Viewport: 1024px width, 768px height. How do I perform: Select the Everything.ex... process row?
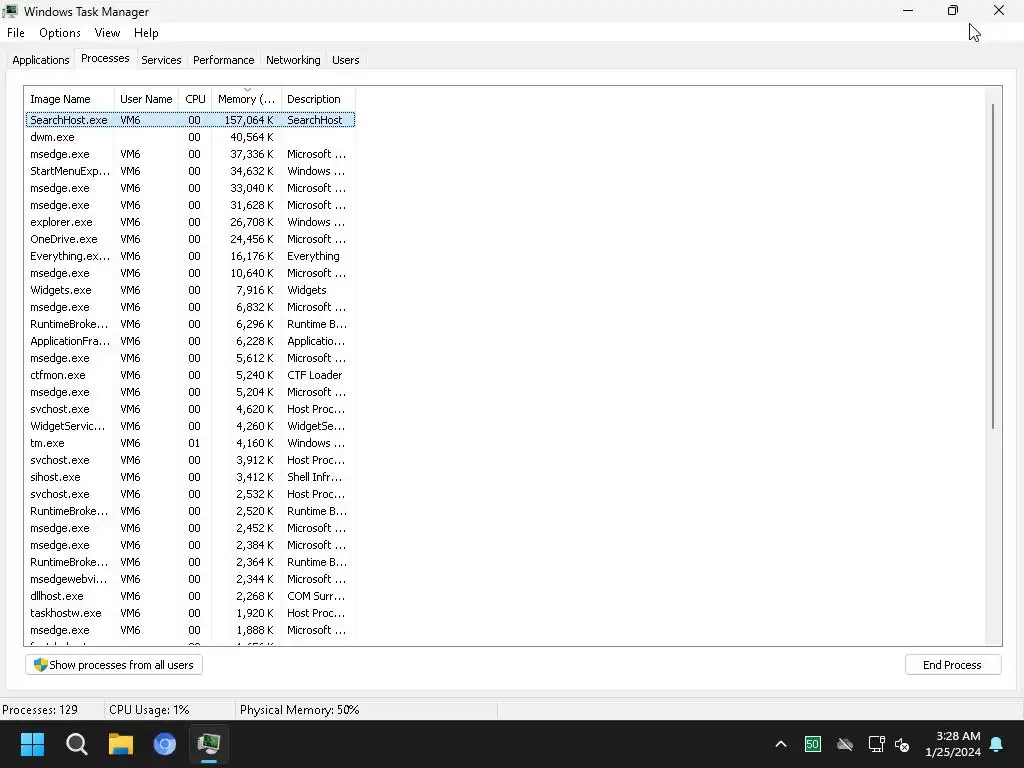[x=190, y=256]
